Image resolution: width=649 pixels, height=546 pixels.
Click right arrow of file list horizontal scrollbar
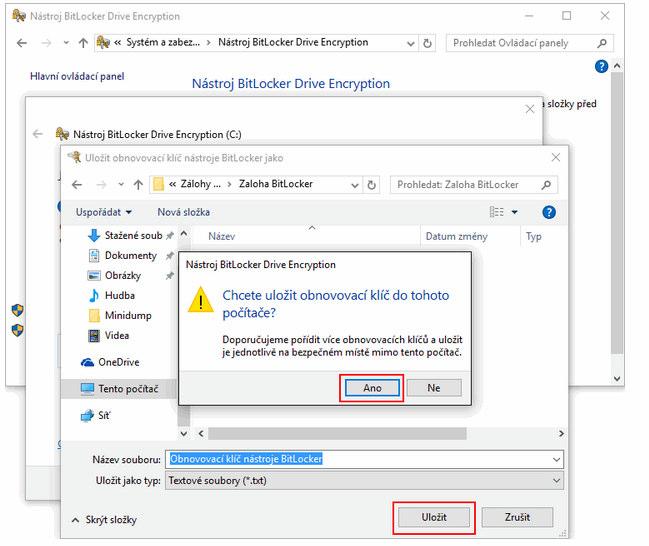[x=561, y=434]
